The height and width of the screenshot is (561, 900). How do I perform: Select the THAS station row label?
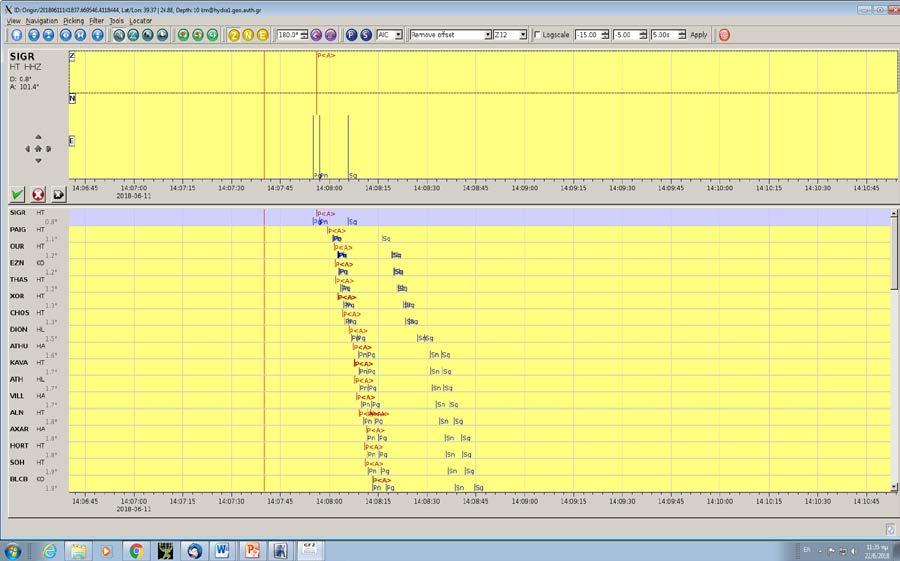(18, 280)
